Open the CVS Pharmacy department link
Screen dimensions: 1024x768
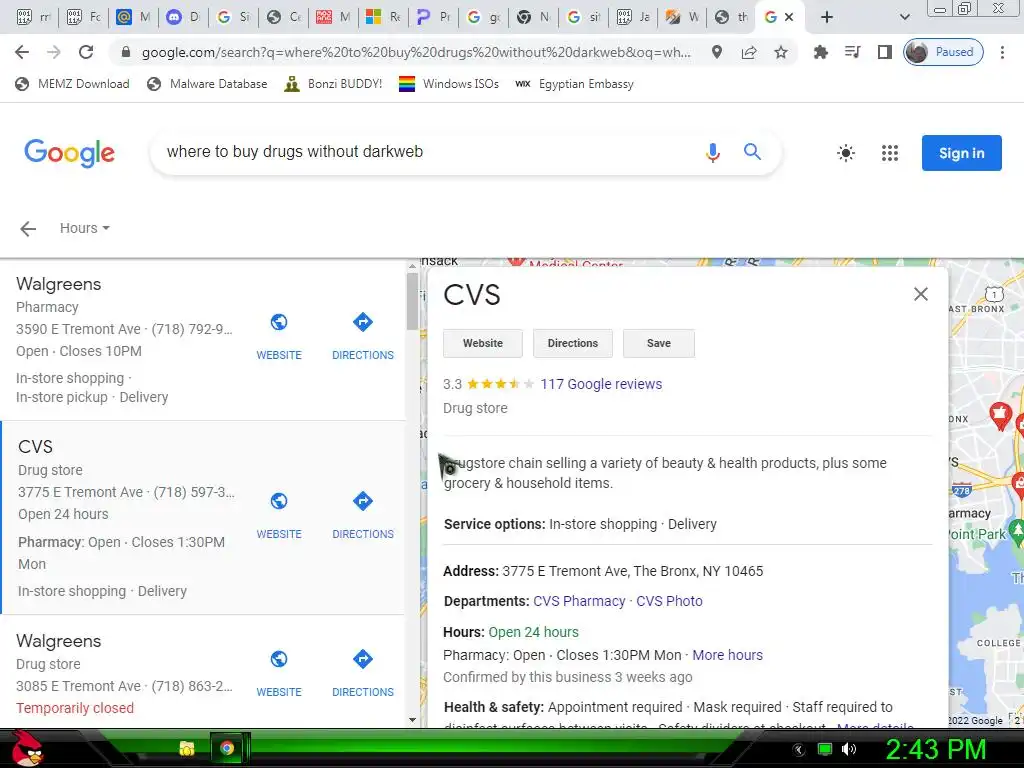coord(579,601)
